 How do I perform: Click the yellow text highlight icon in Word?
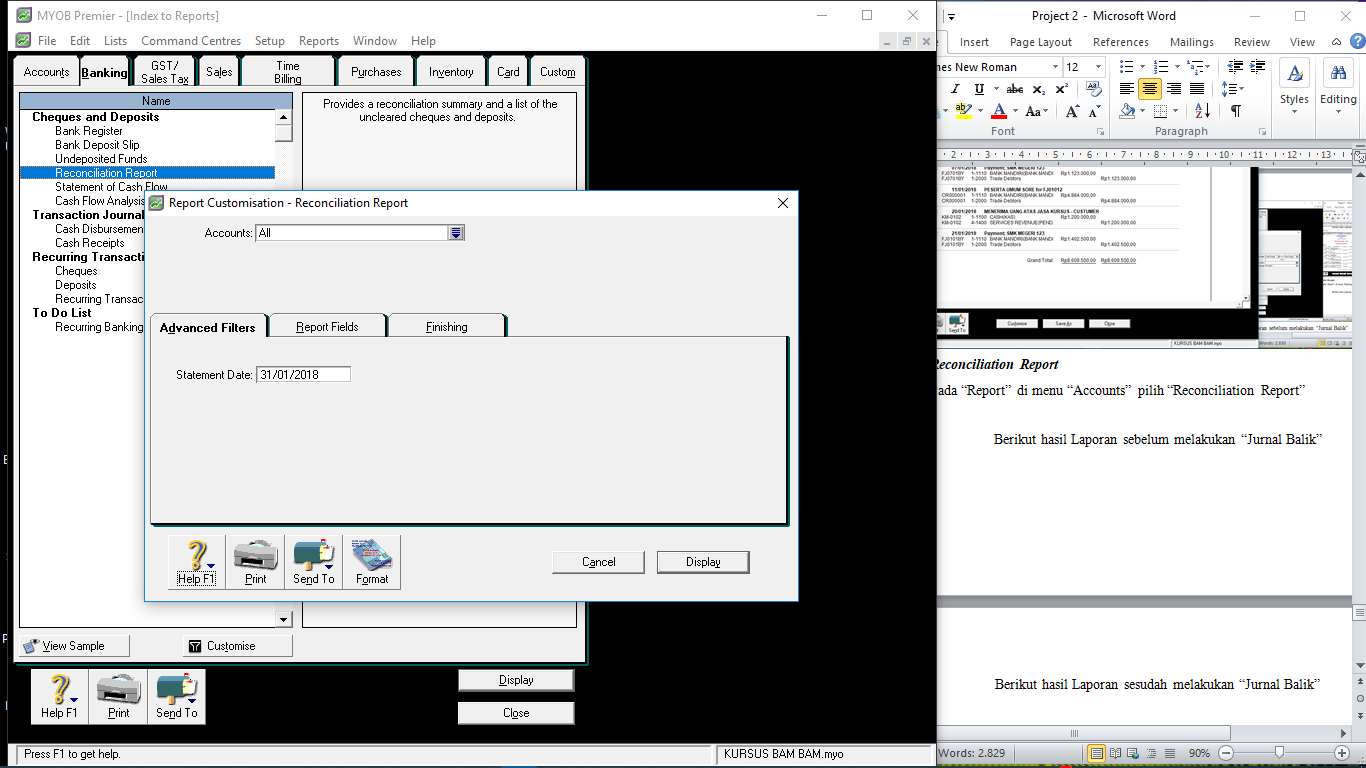(x=962, y=111)
